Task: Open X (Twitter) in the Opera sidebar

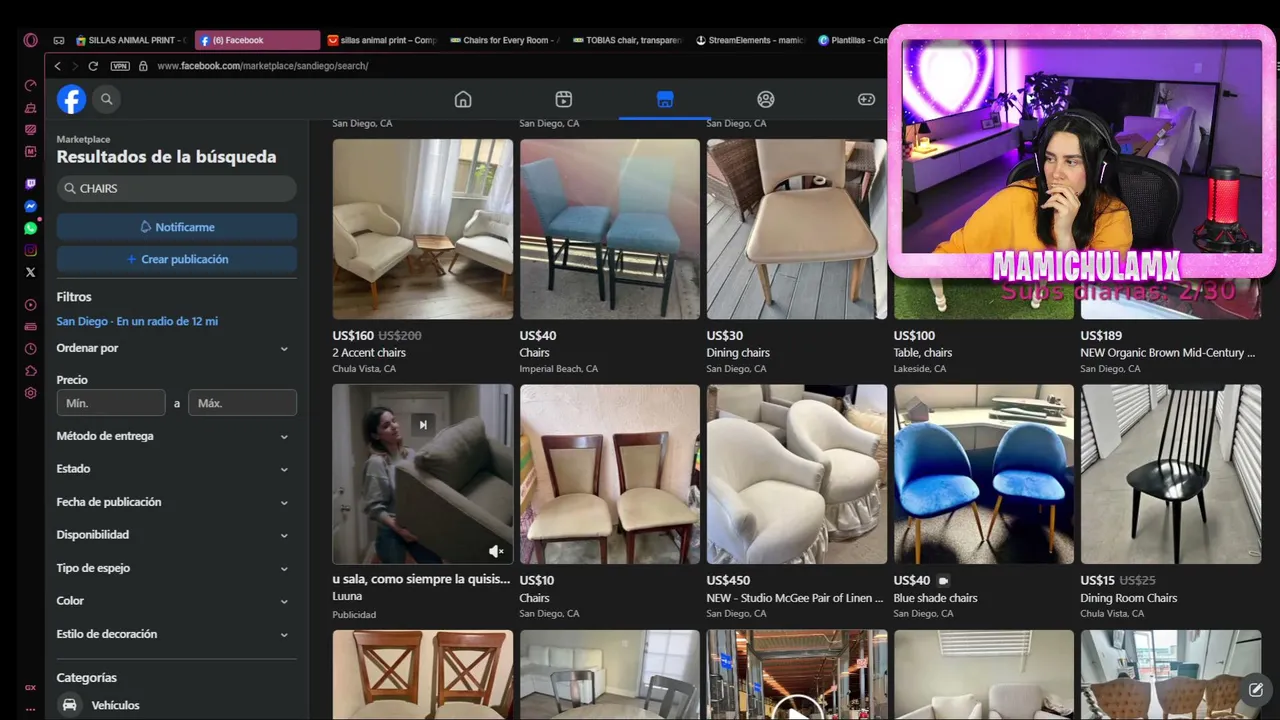Action: (31, 272)
